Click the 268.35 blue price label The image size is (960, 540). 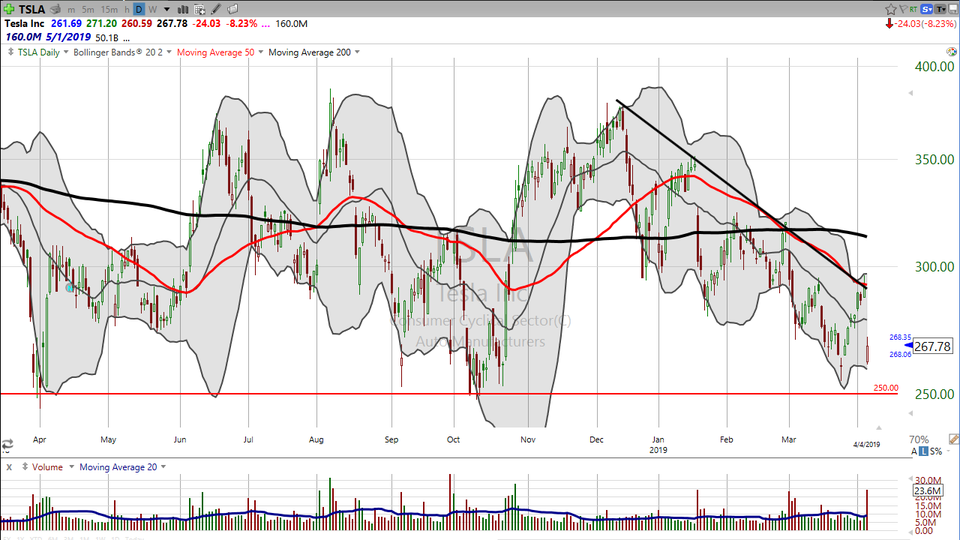[x=900, y=337]
